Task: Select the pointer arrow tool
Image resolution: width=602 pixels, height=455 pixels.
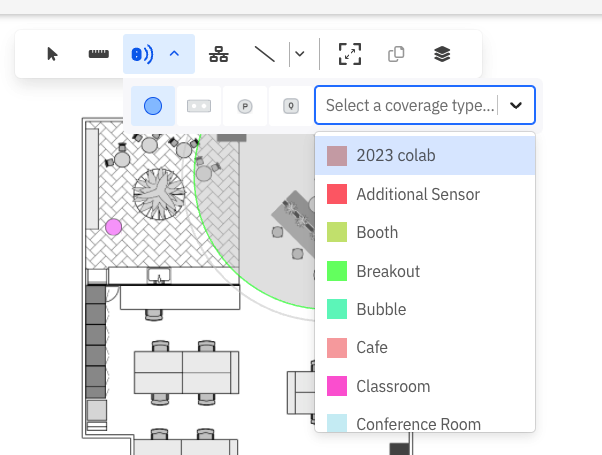Action: point(52,54)
